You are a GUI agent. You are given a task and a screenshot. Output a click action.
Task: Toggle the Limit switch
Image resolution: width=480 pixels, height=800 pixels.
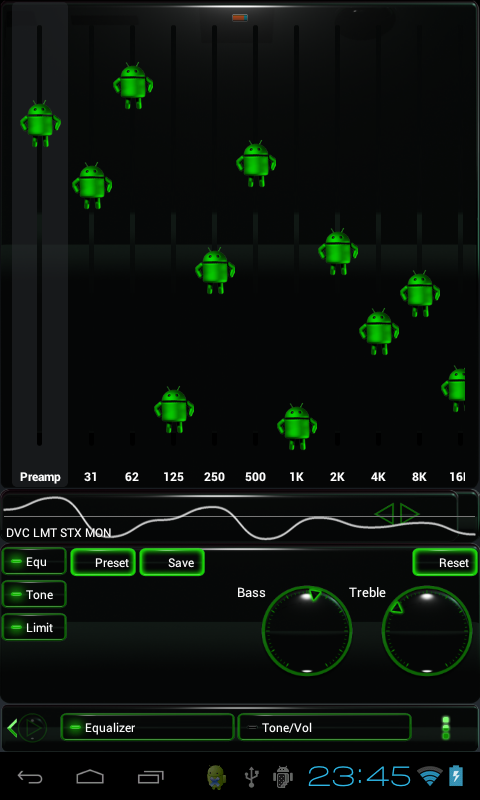[34, 627]
